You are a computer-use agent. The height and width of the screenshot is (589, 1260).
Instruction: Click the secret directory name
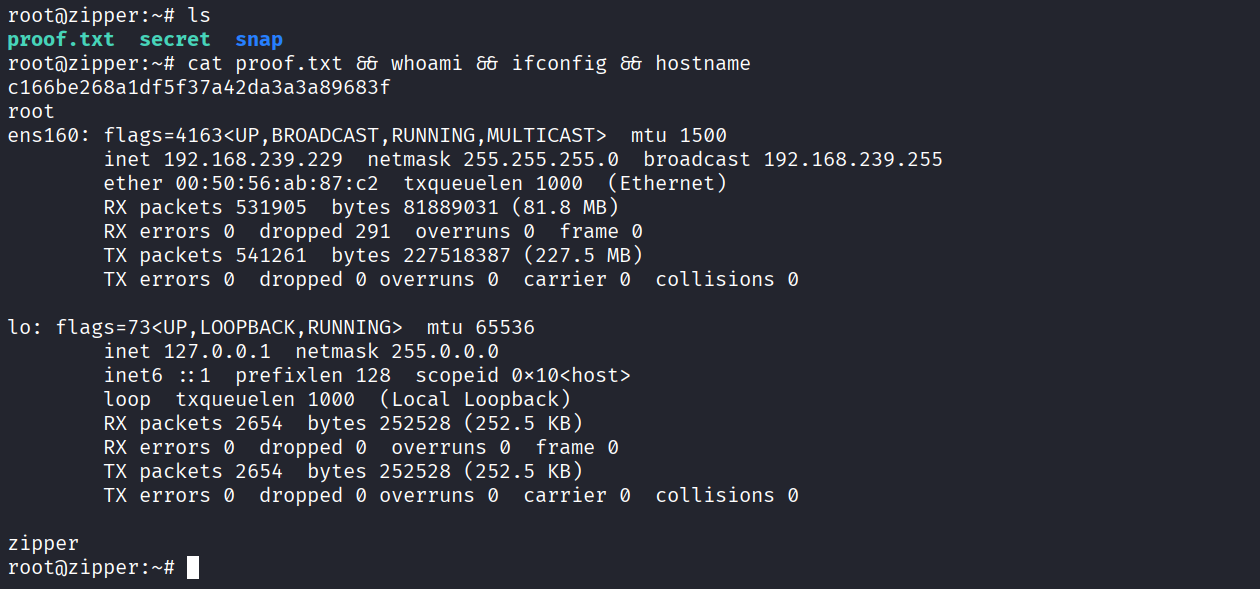175,40
